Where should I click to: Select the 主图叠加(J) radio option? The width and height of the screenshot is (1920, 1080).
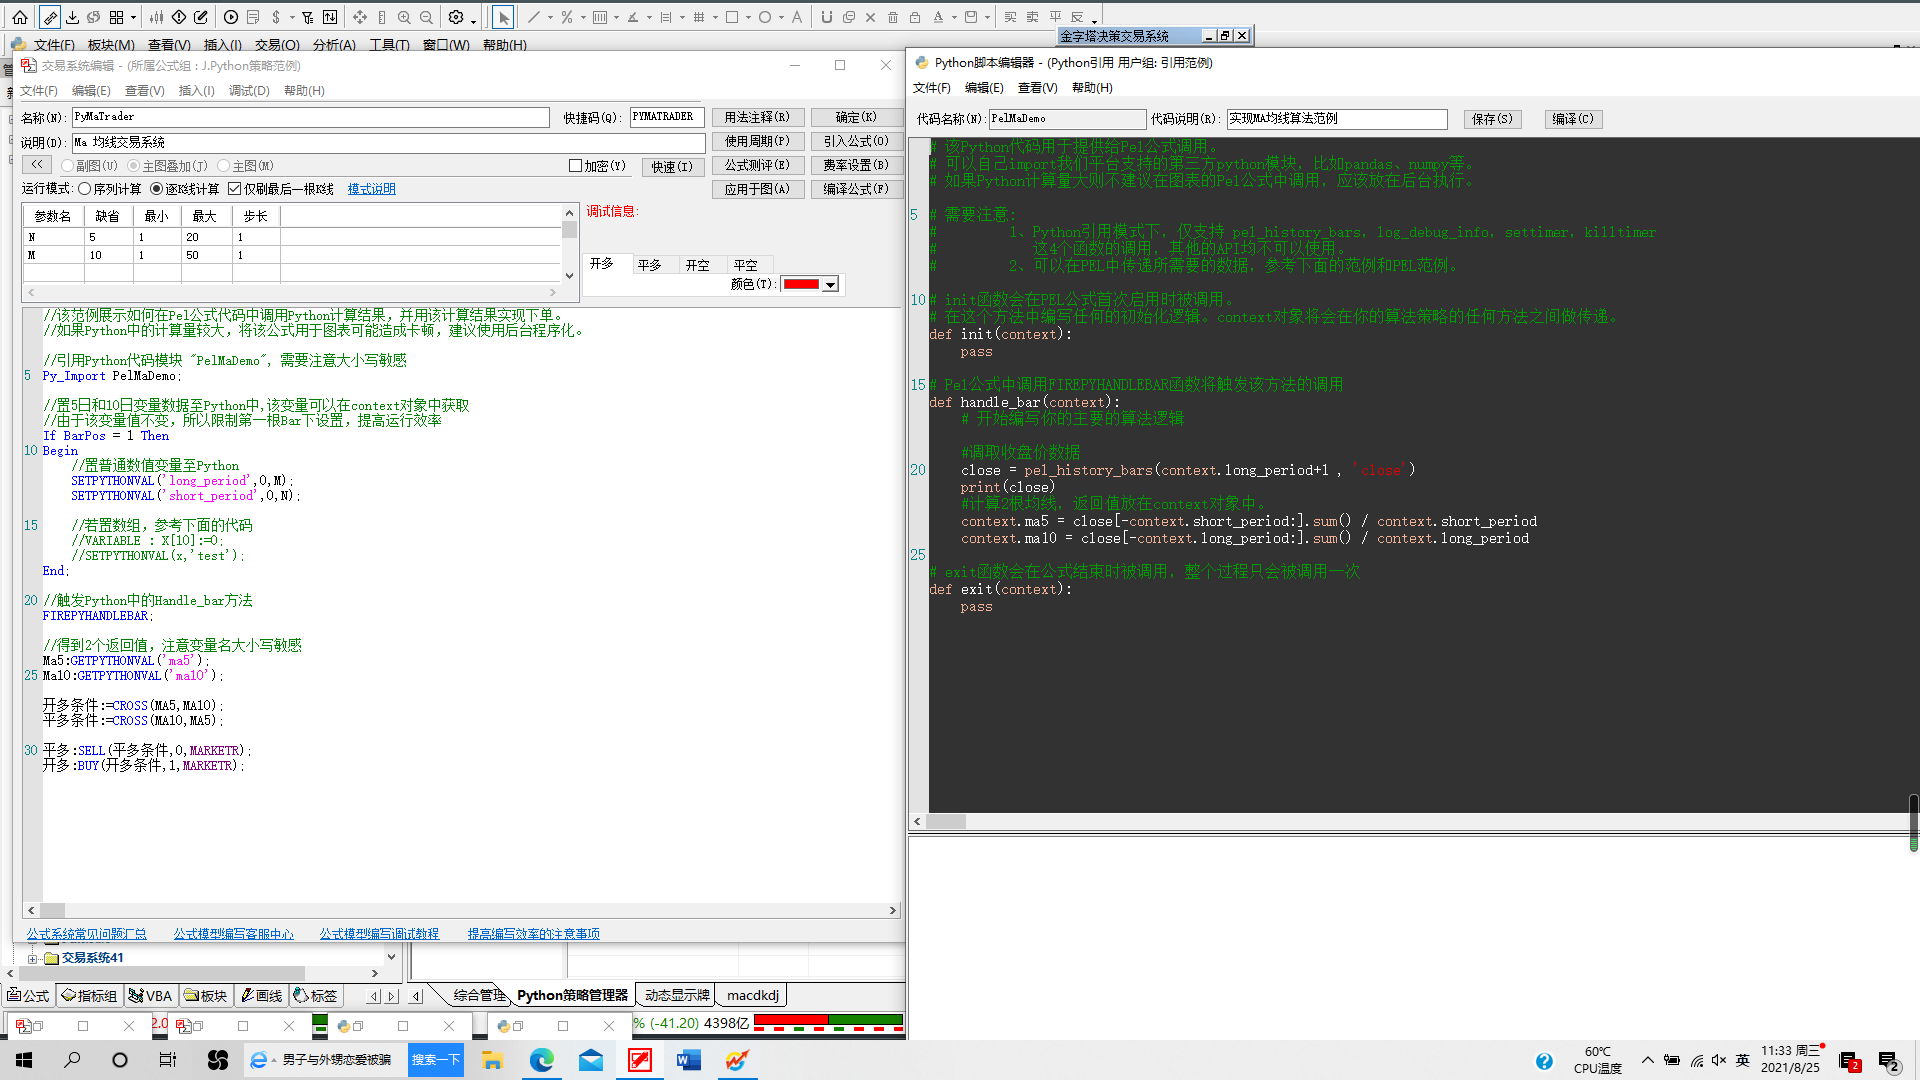coord(133,166)
